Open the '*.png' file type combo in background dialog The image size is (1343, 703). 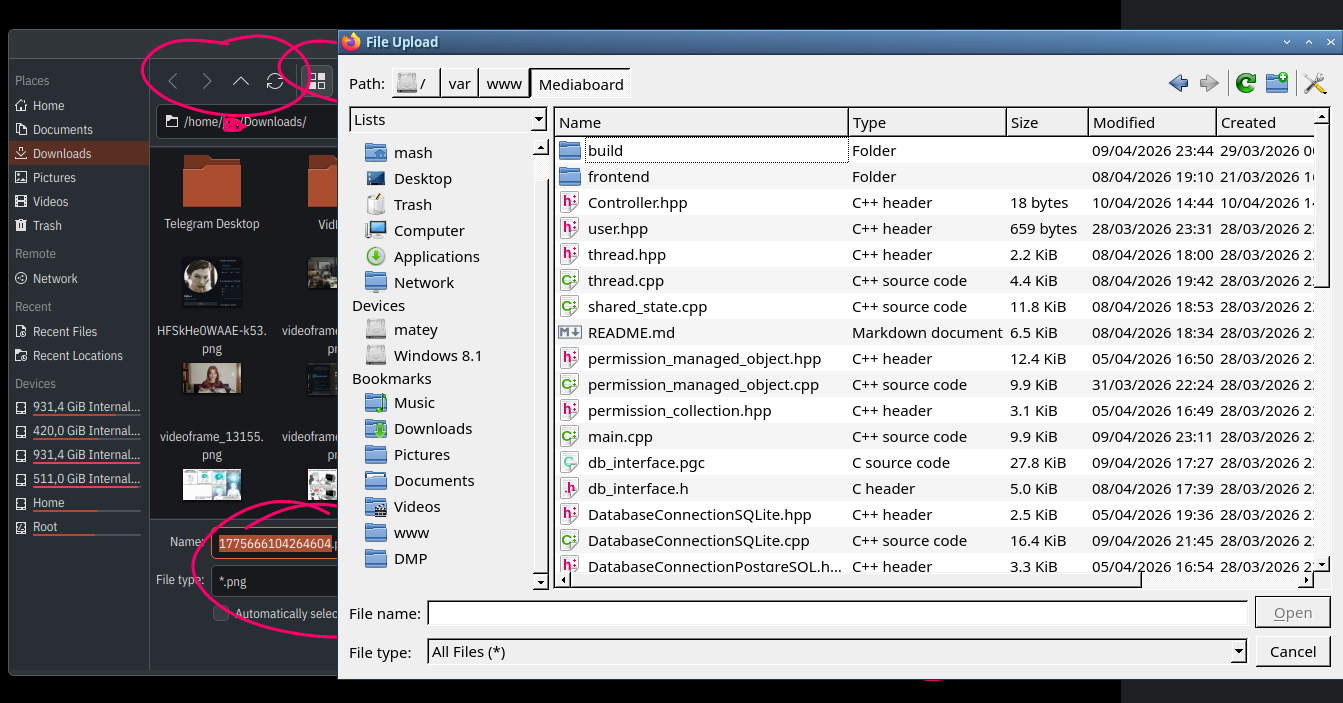click(x=275, y=580)
